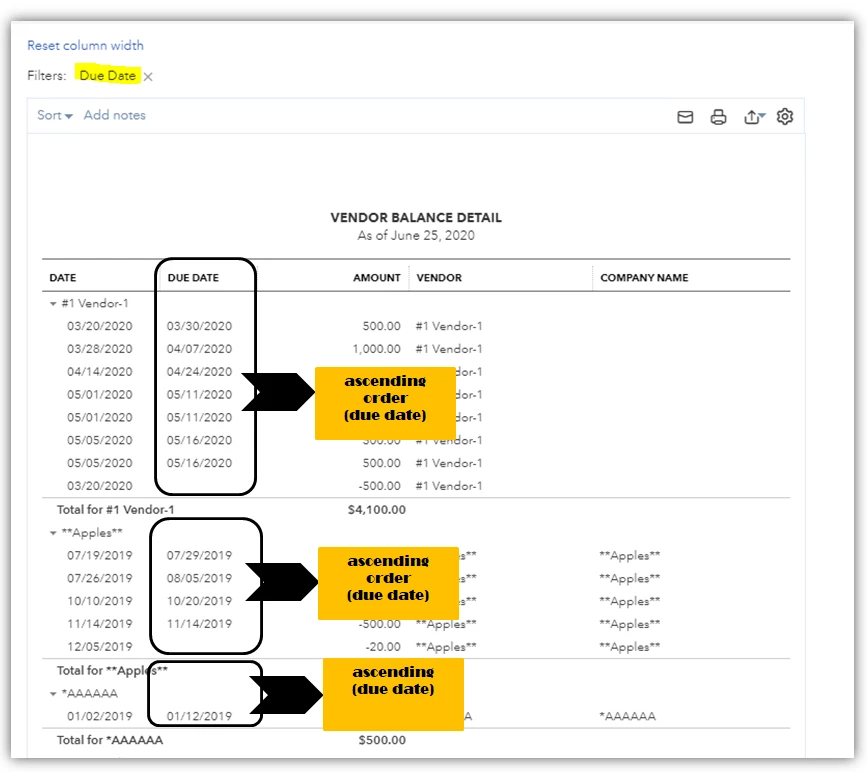Viewport: 867px width, 772px height.
Task: Click the 05/16/2020 due date in 500.00 row
Action: pyautogui.click(x=199, y=463)
